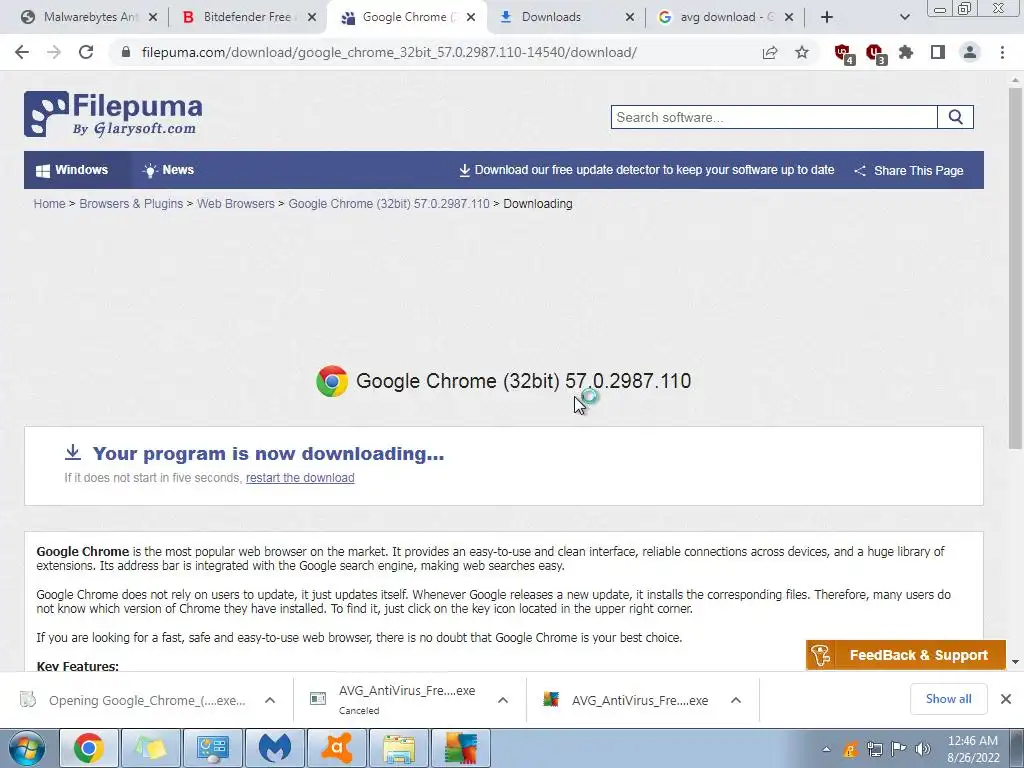Open Malwarebytes from the taskbar
Viewport: 1024px width, 768px height.
tap(274, 748)
